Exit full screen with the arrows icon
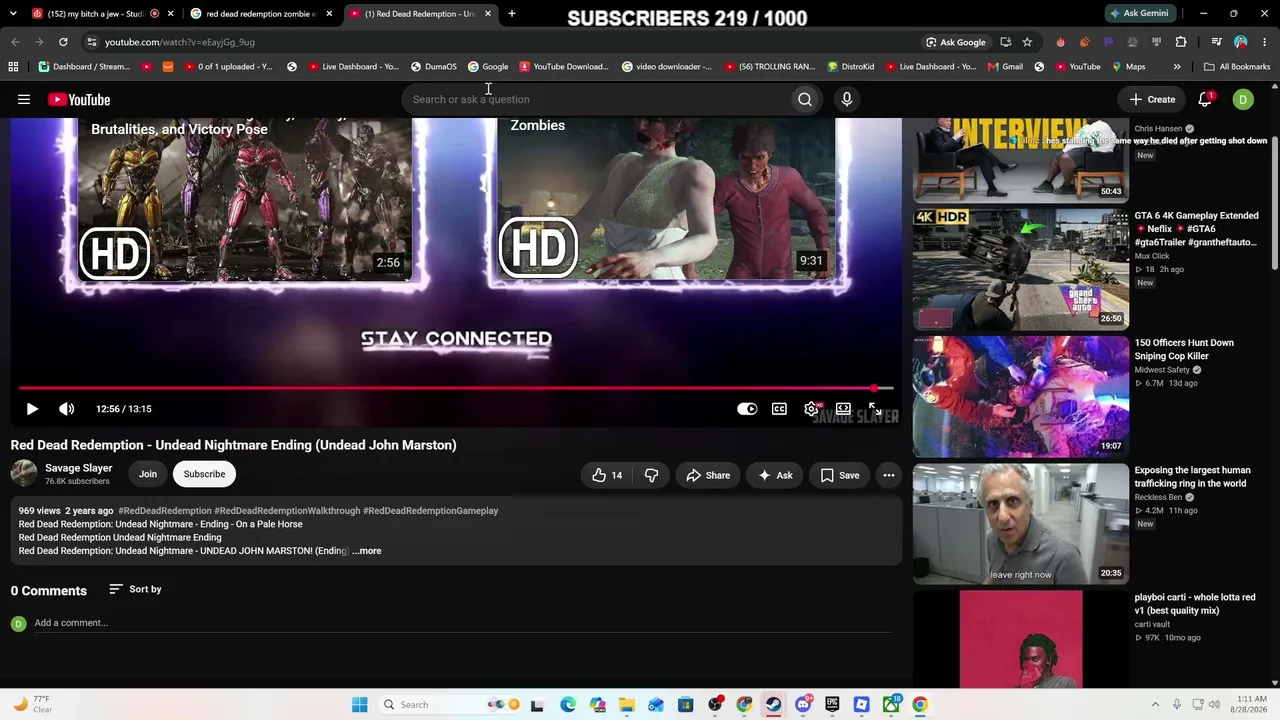The width and height of the screenshot is (1280, 720). pos(875,409)
